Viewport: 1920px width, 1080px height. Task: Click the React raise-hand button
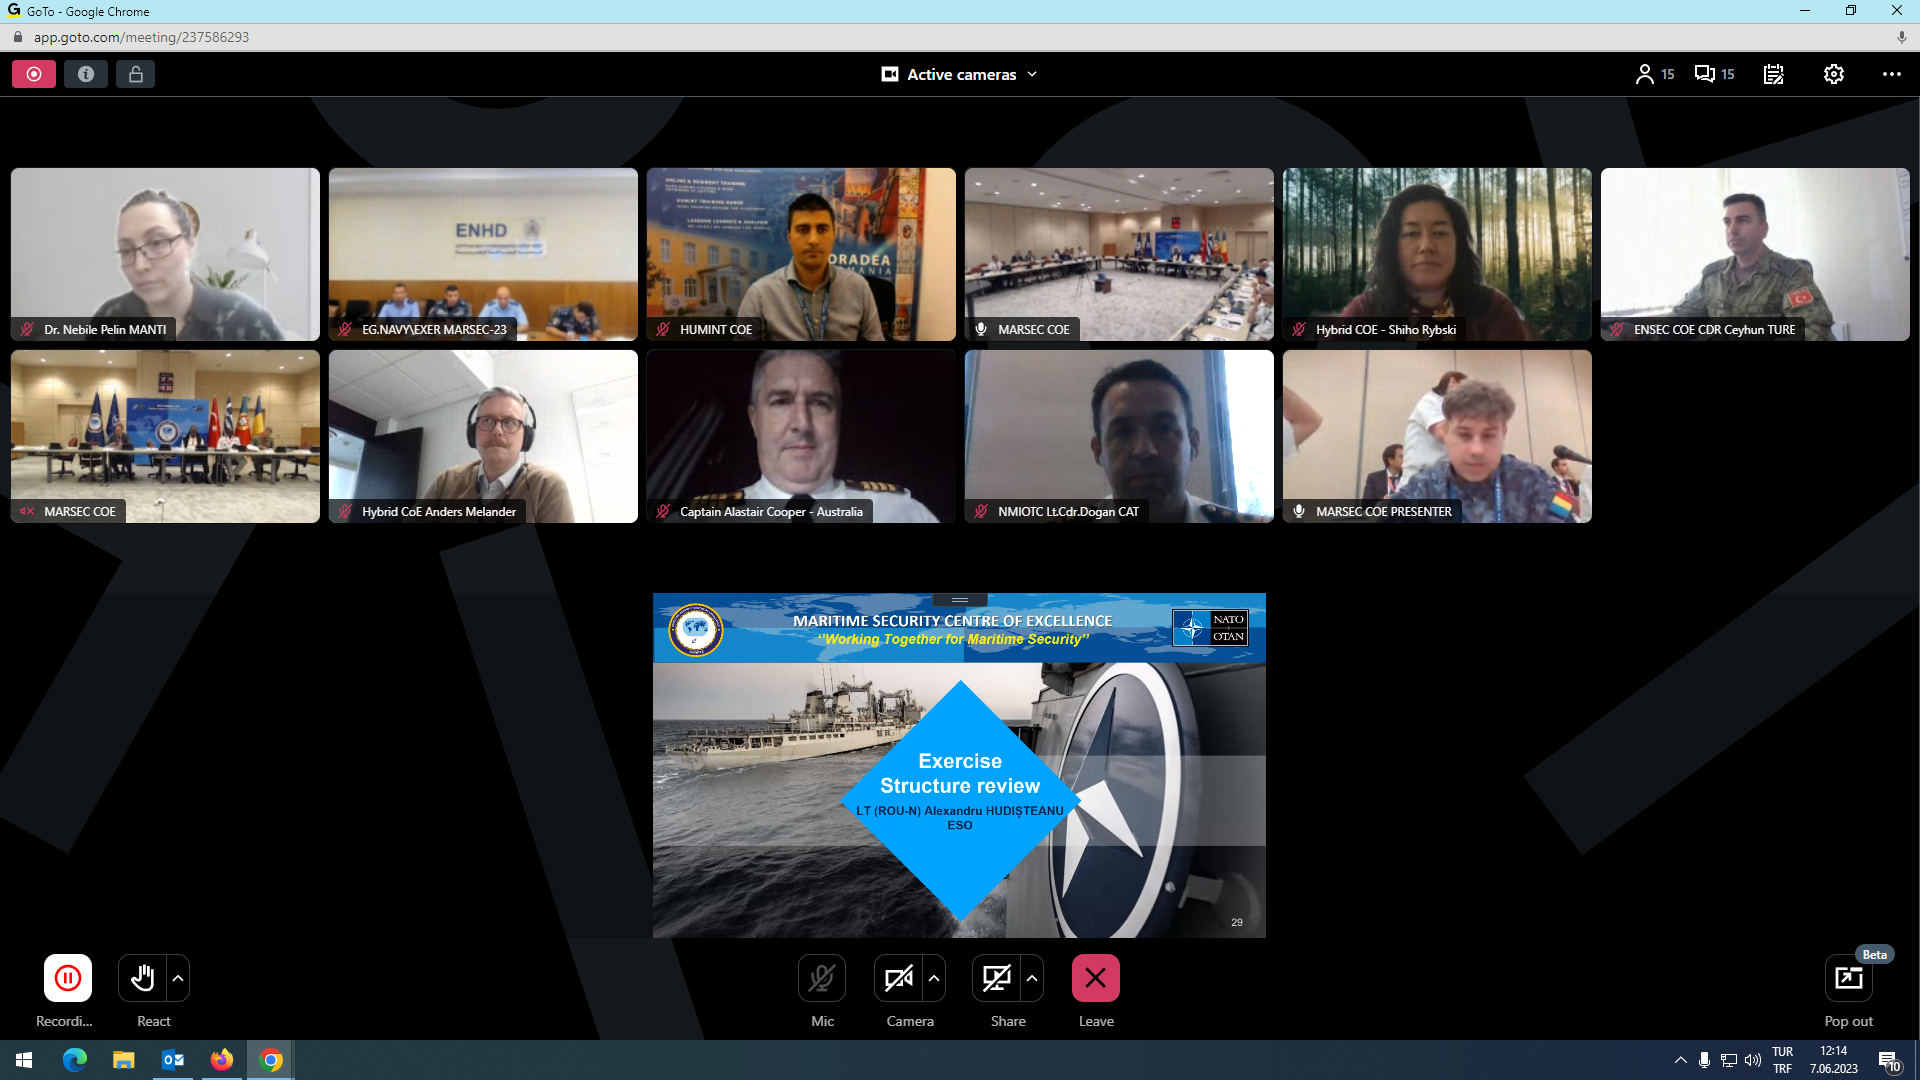click(x=142, y=978)
